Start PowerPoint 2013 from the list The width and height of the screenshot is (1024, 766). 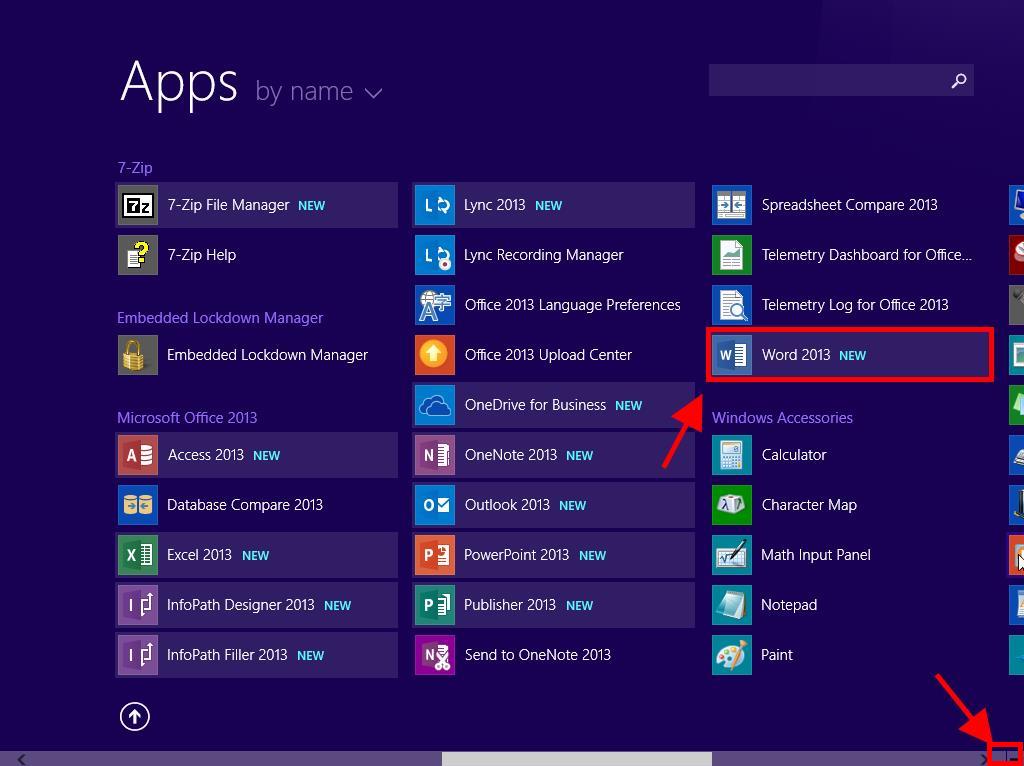435,555
